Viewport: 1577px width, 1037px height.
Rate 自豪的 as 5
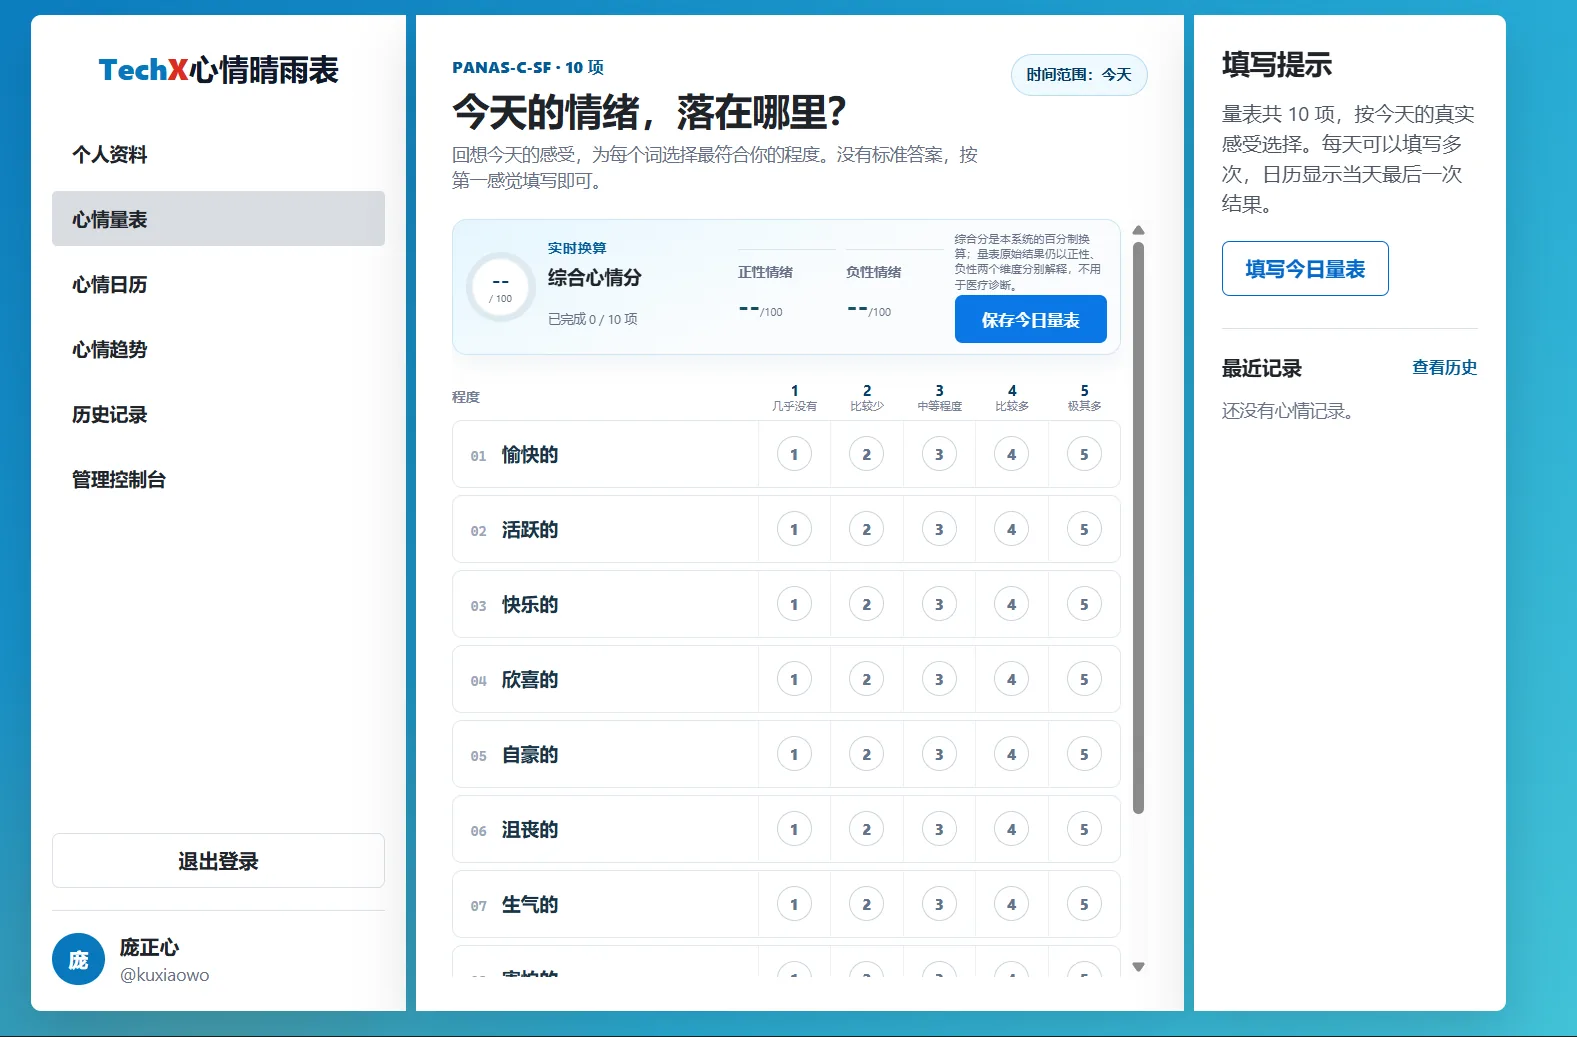click(x=1084, y=754)
